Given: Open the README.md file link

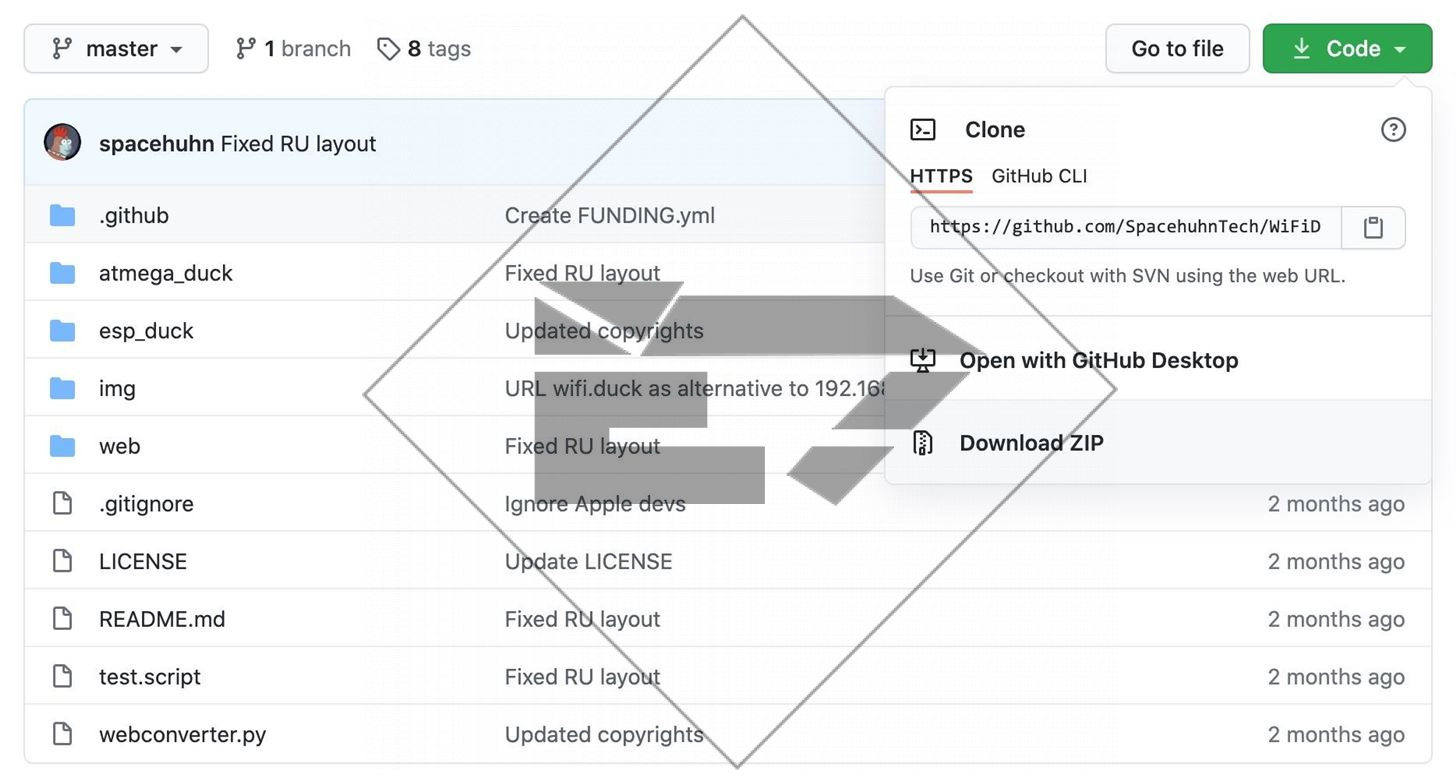Looking at the screenshot, I should click(162, 619).
